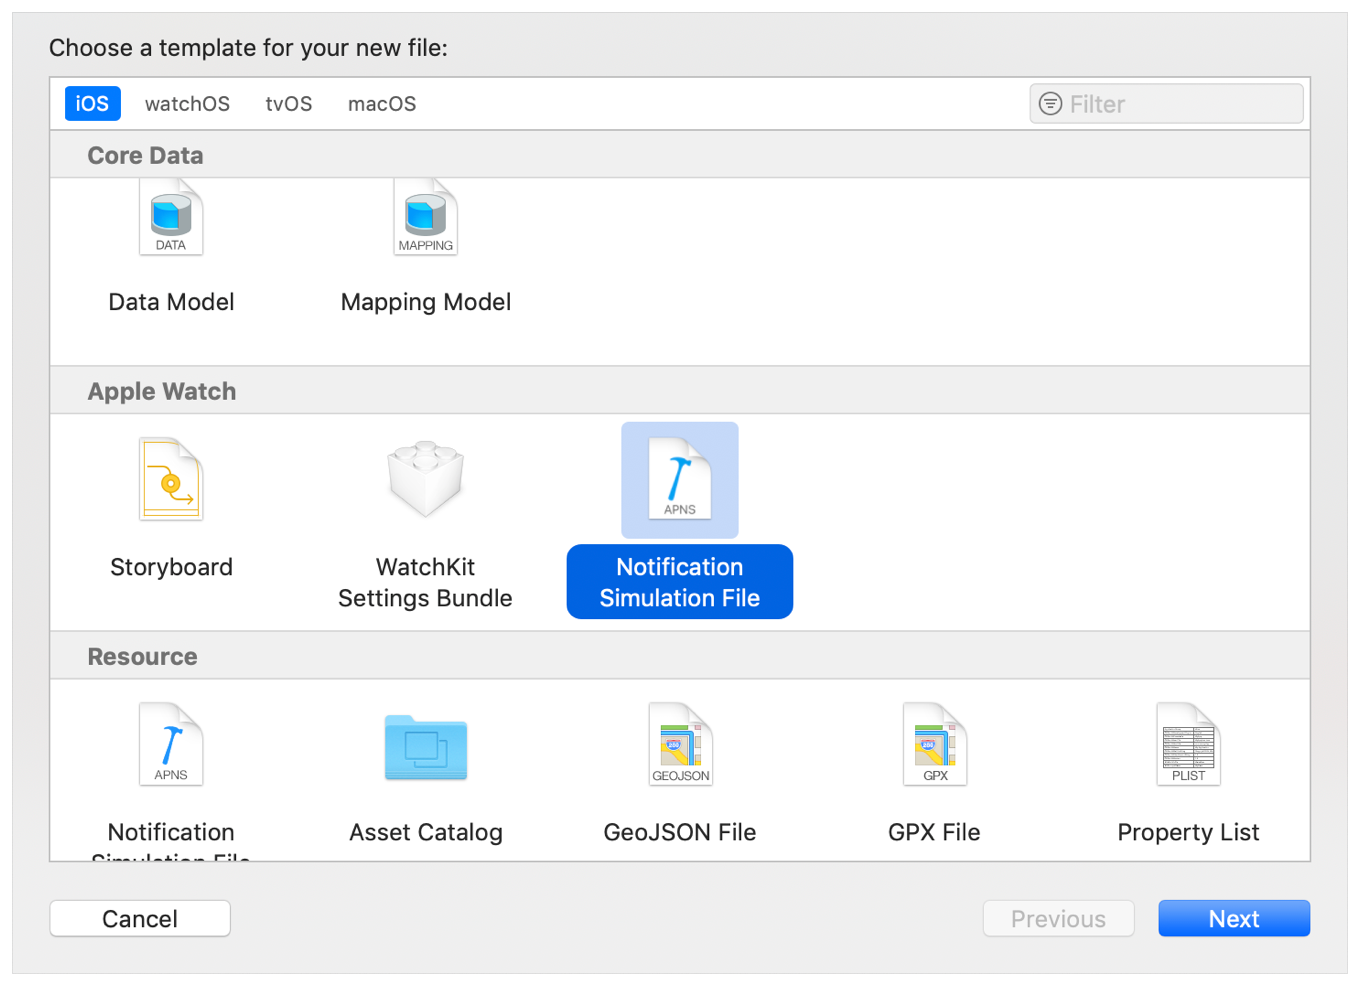Click the Asset Catalog label
This screenshot has width=1360, height=986.
pyautogui.click(x=426, y=832)
